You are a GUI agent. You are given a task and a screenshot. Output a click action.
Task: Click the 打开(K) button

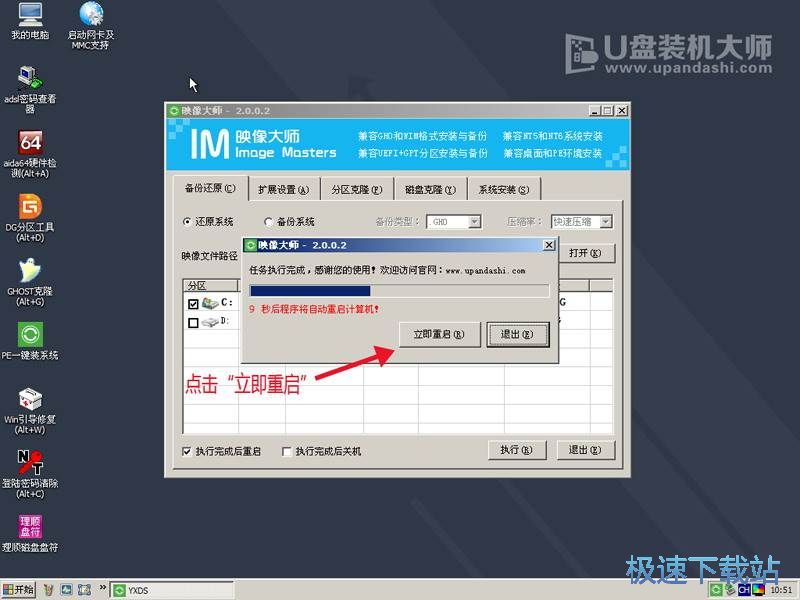point(585,253)
